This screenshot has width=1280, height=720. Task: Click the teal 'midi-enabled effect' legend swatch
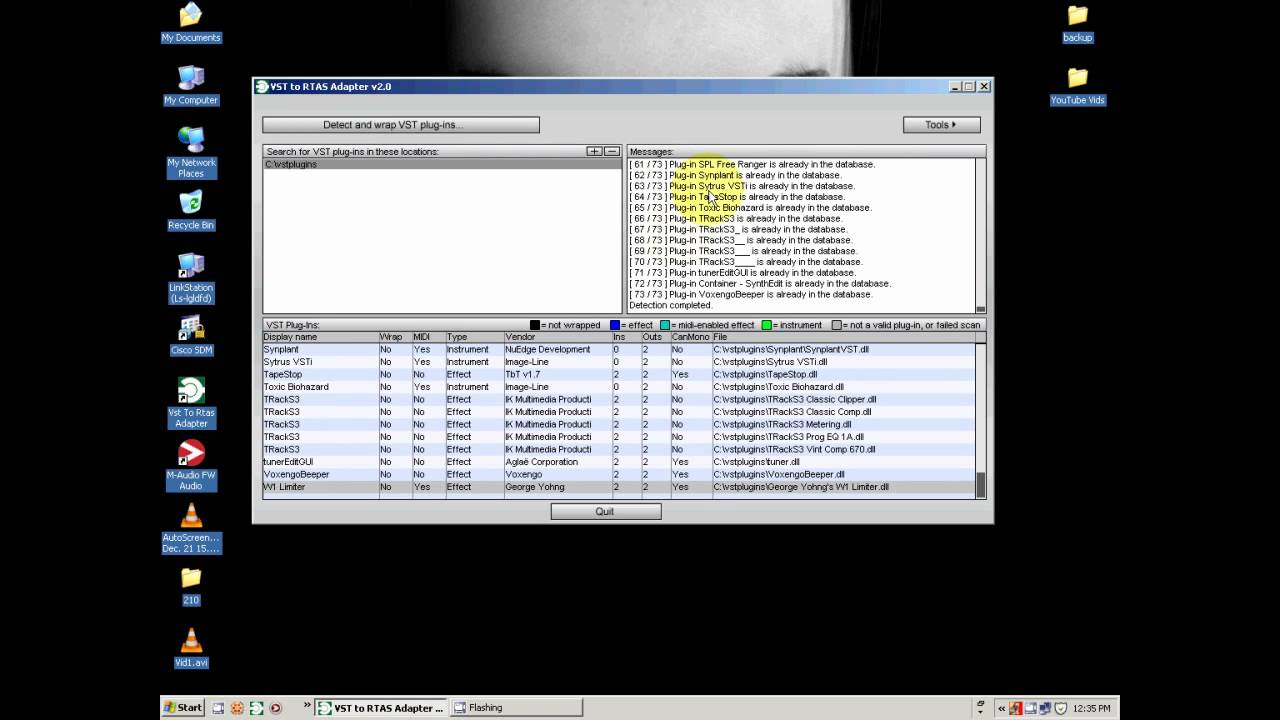tap(665, 325)
